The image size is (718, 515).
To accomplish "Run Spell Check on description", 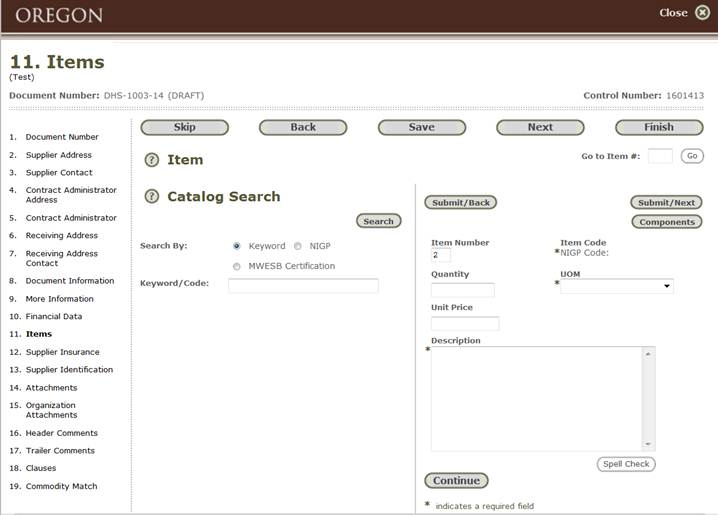I will tap(626, 464).
